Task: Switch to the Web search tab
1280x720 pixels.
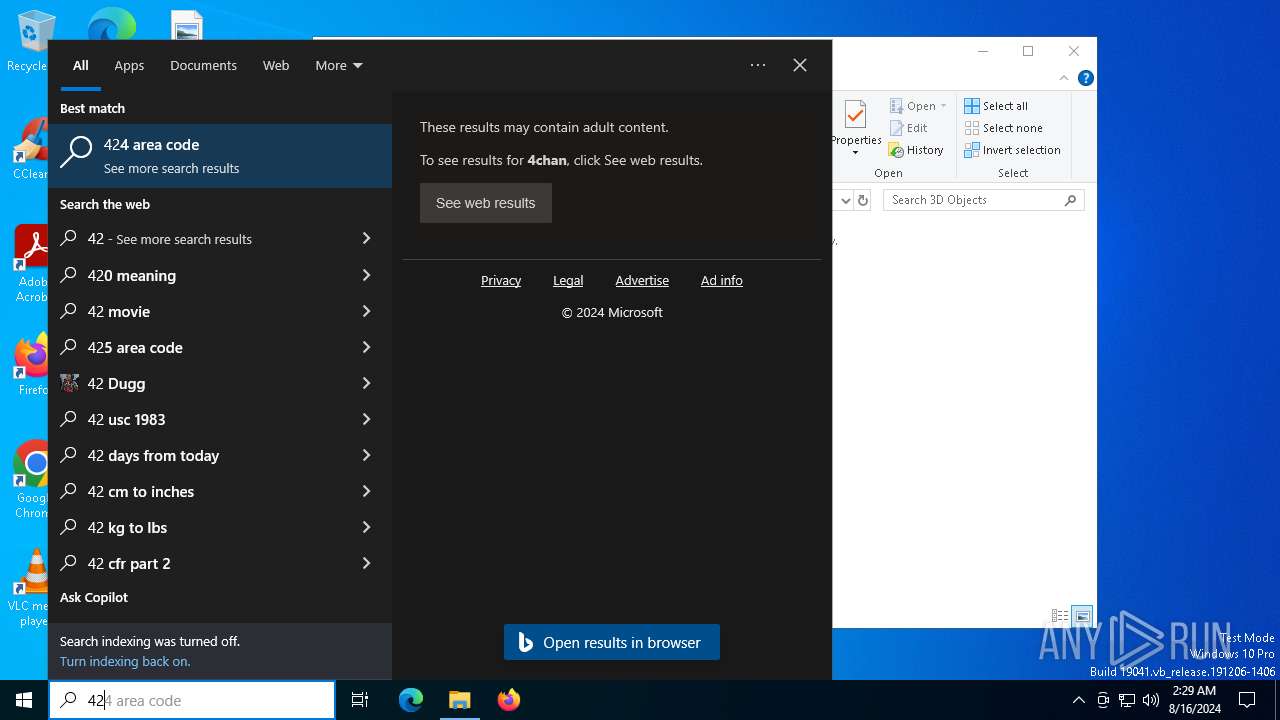Action: coord(276,65)
